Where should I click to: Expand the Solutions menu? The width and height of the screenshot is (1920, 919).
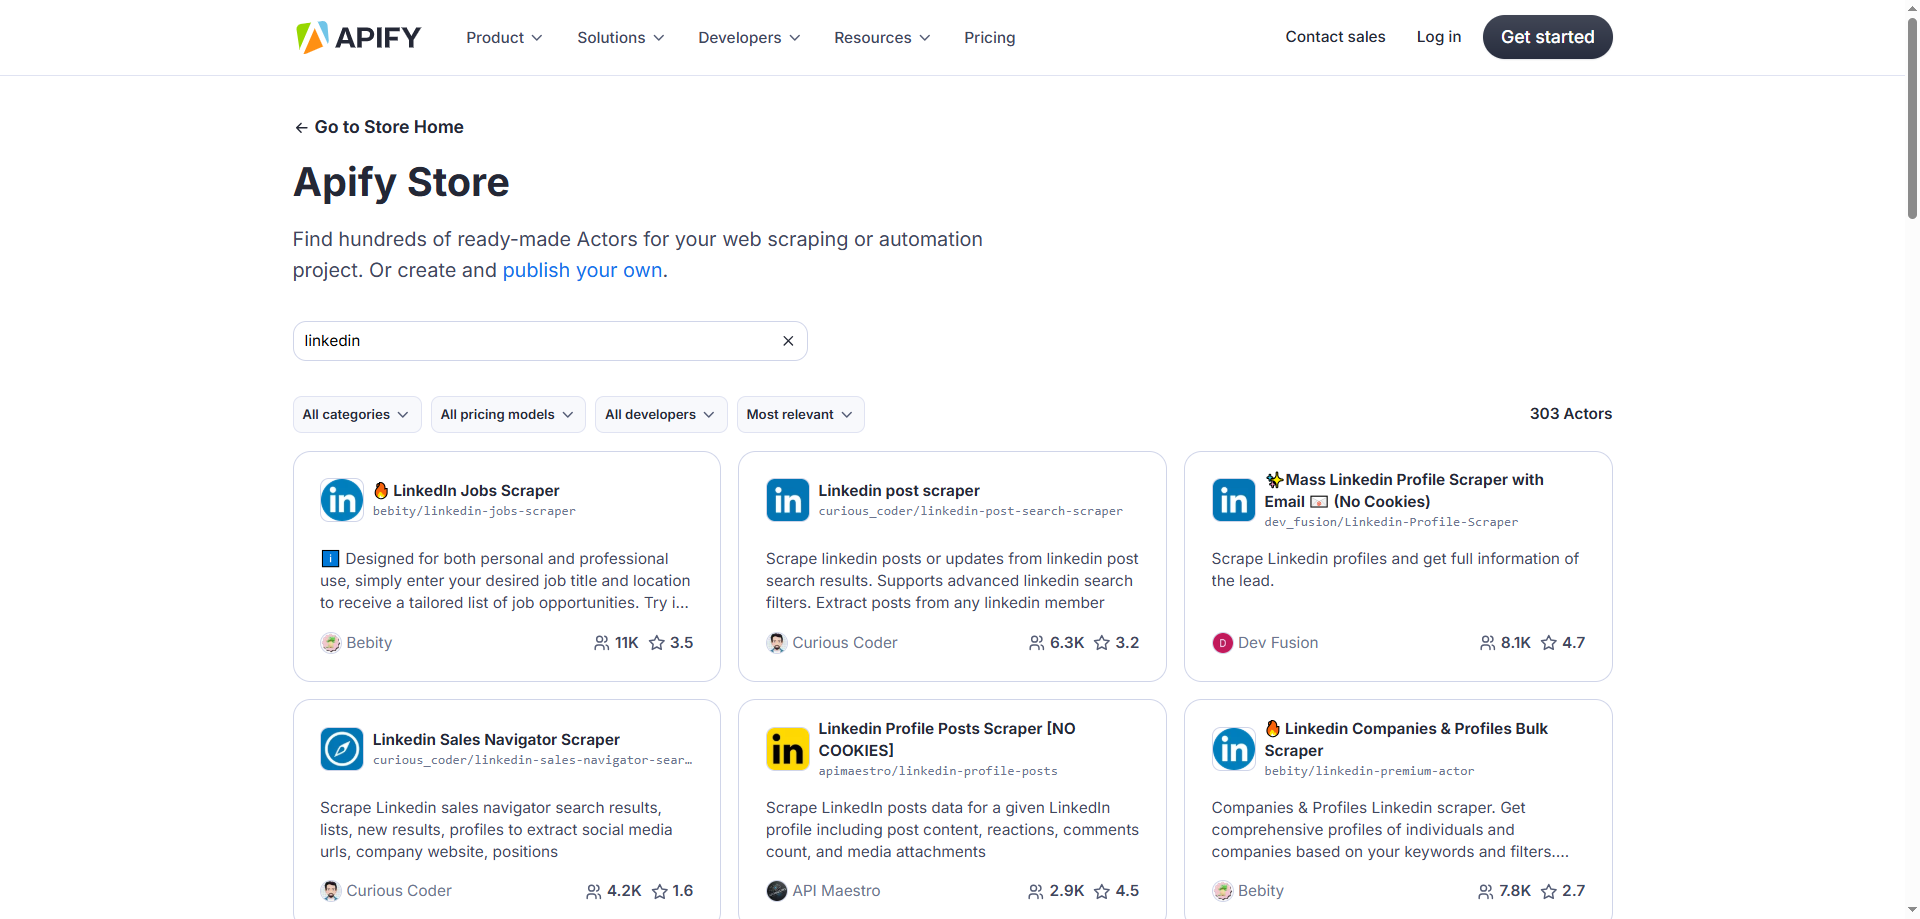[x=620, y=37]
